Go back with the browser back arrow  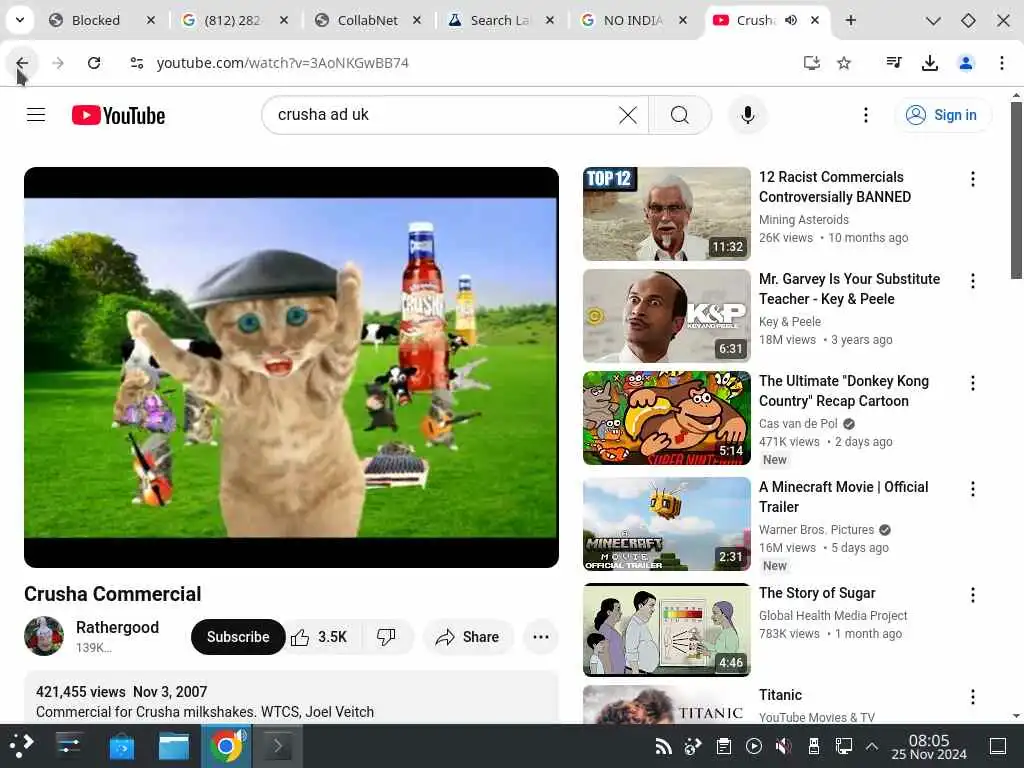tap(22, 63)
